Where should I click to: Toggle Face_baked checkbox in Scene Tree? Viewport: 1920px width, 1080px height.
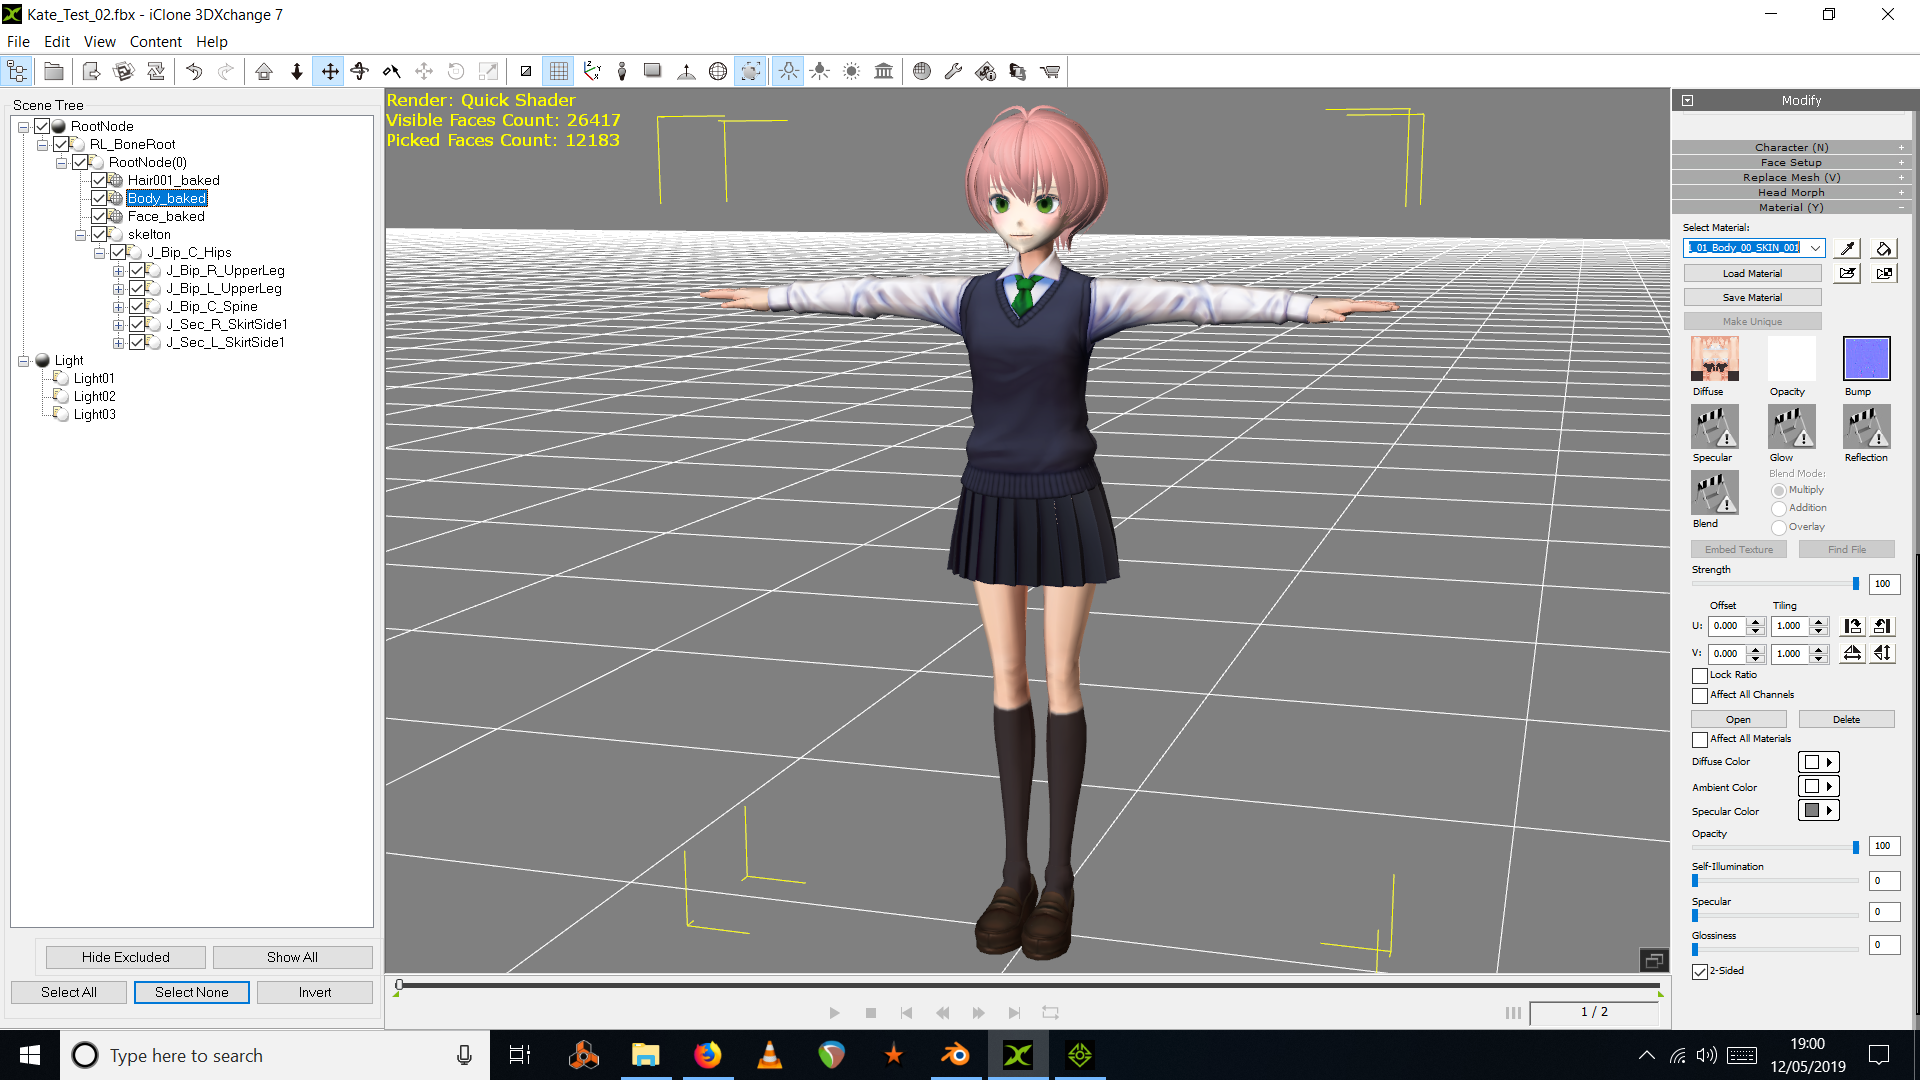(99, 216)
